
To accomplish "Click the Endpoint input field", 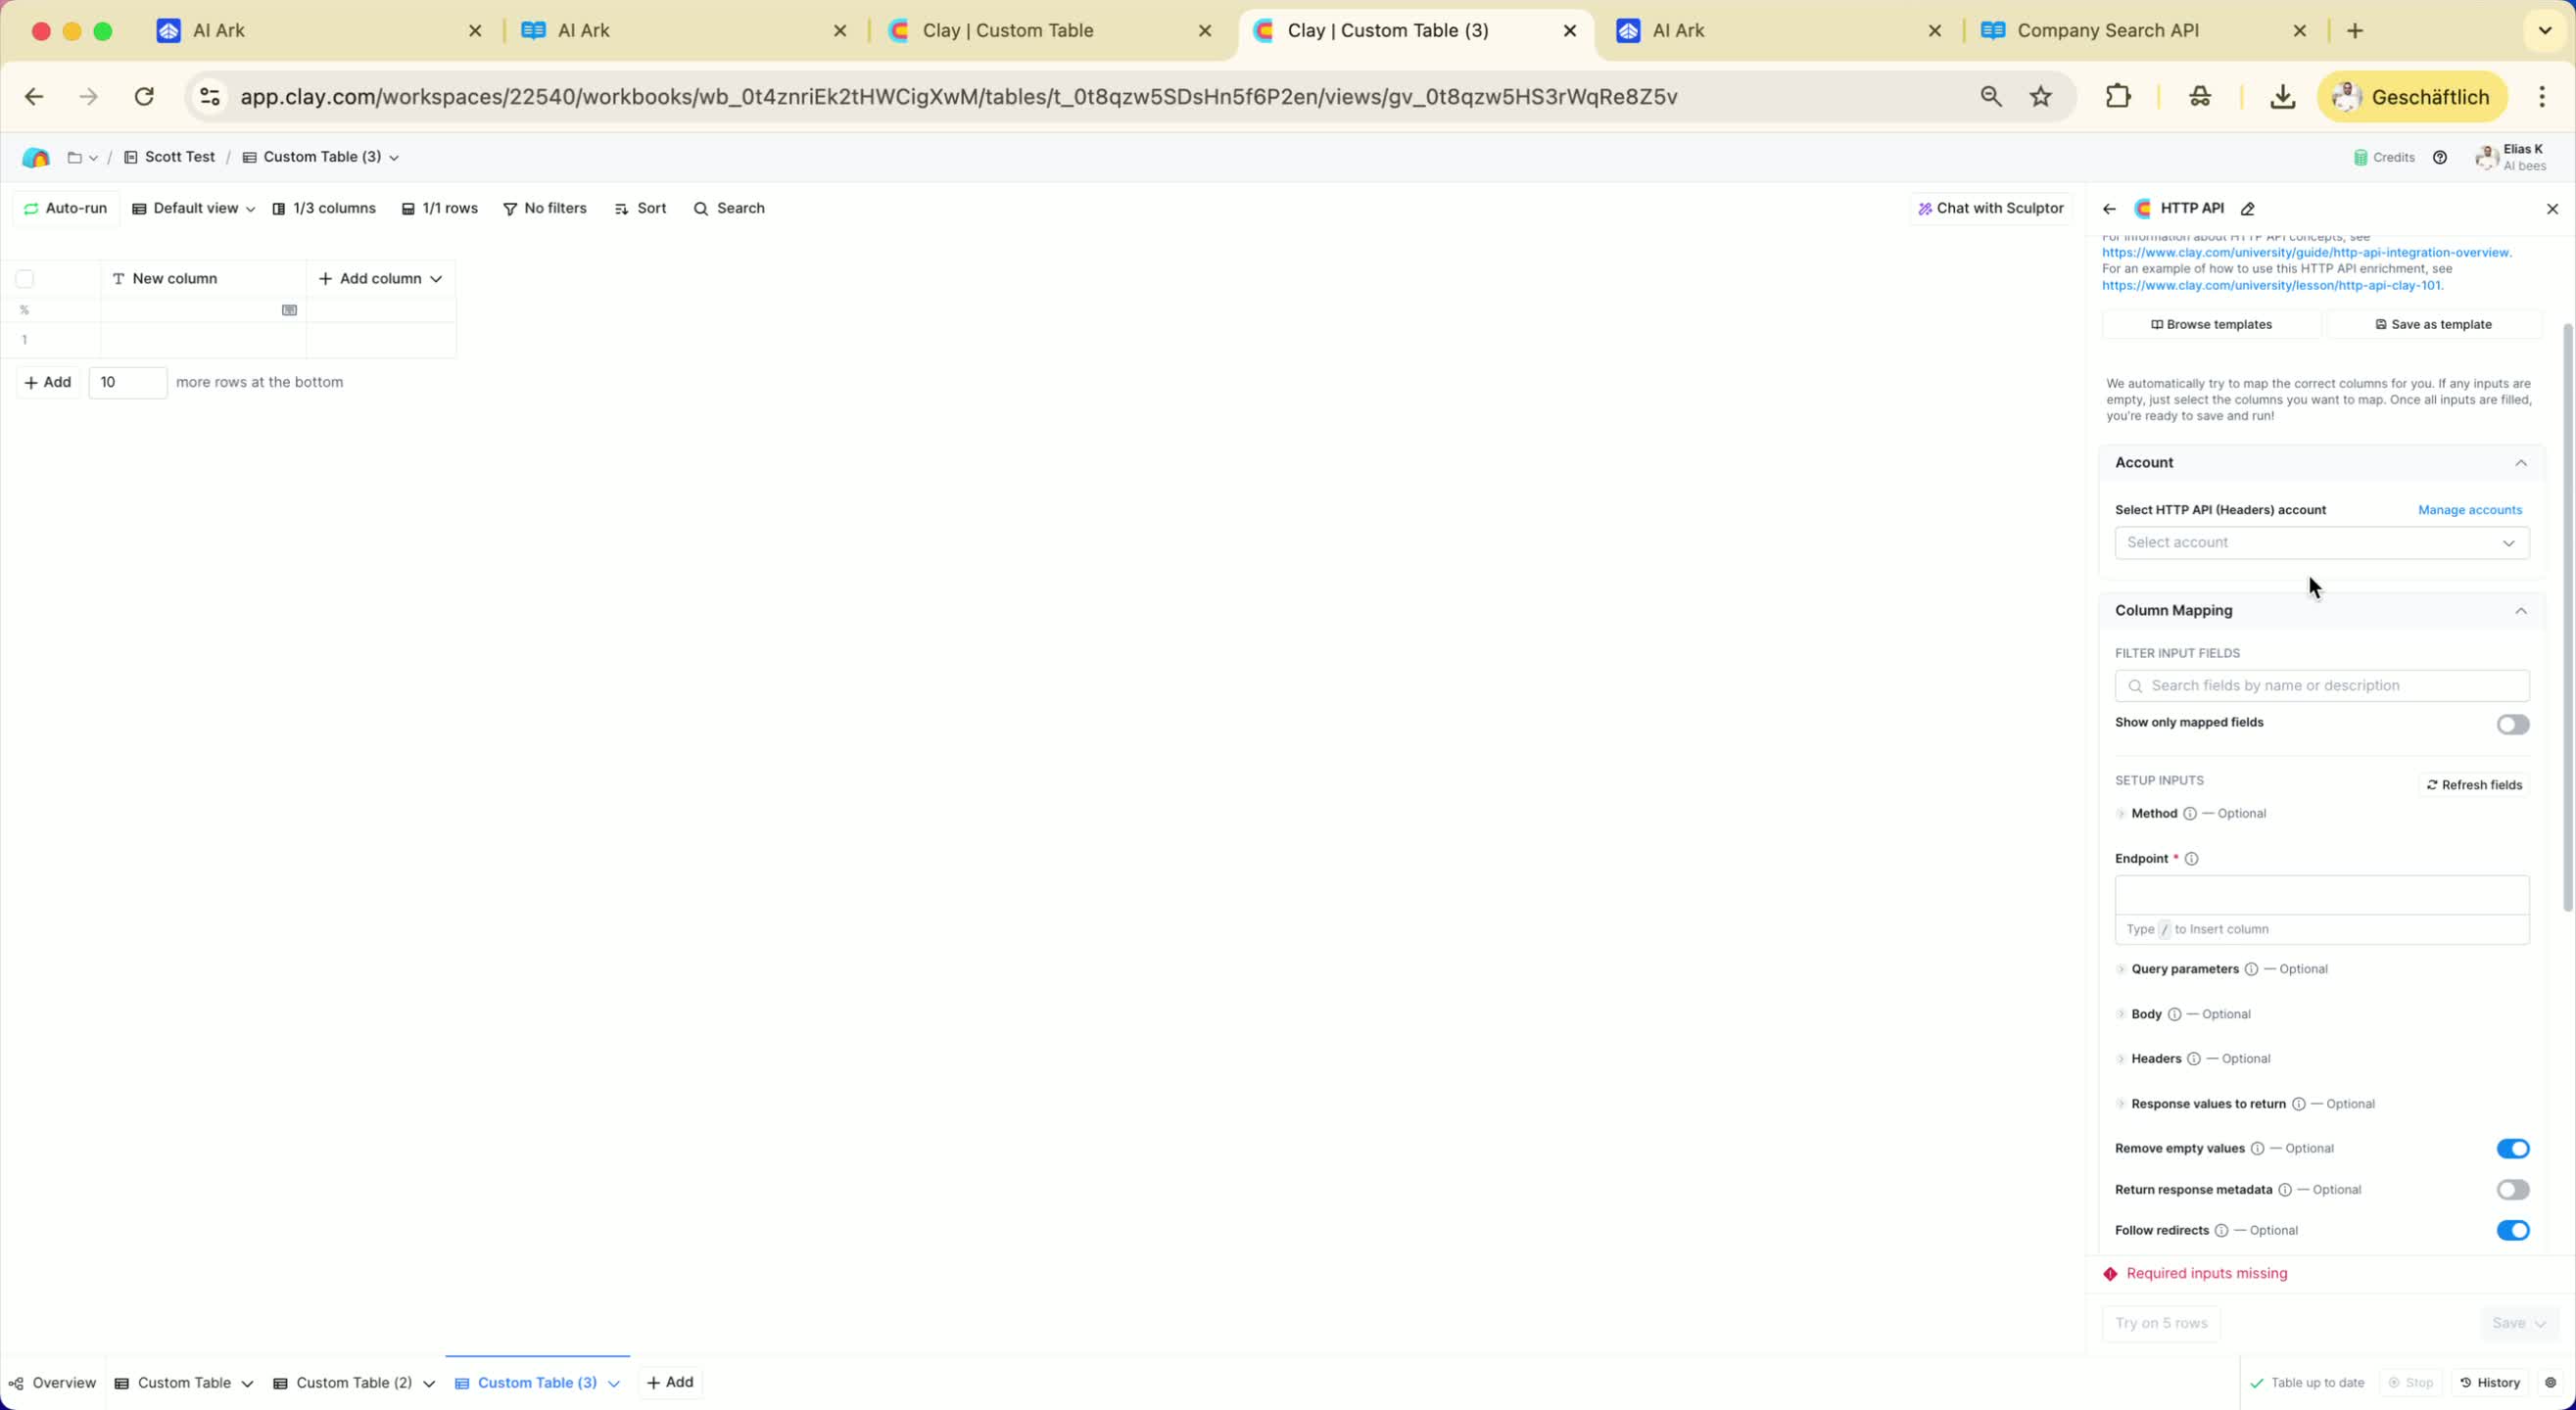I will (x=2321, y=896).
